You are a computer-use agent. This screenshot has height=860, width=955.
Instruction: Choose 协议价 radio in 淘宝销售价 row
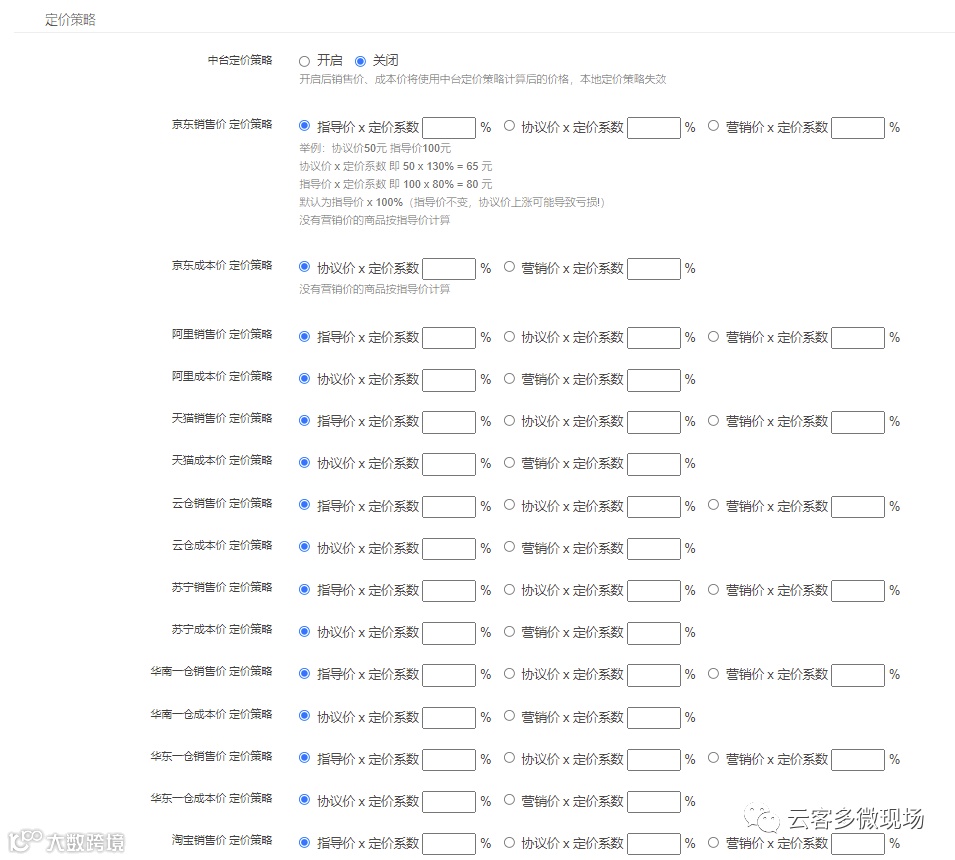509,842
